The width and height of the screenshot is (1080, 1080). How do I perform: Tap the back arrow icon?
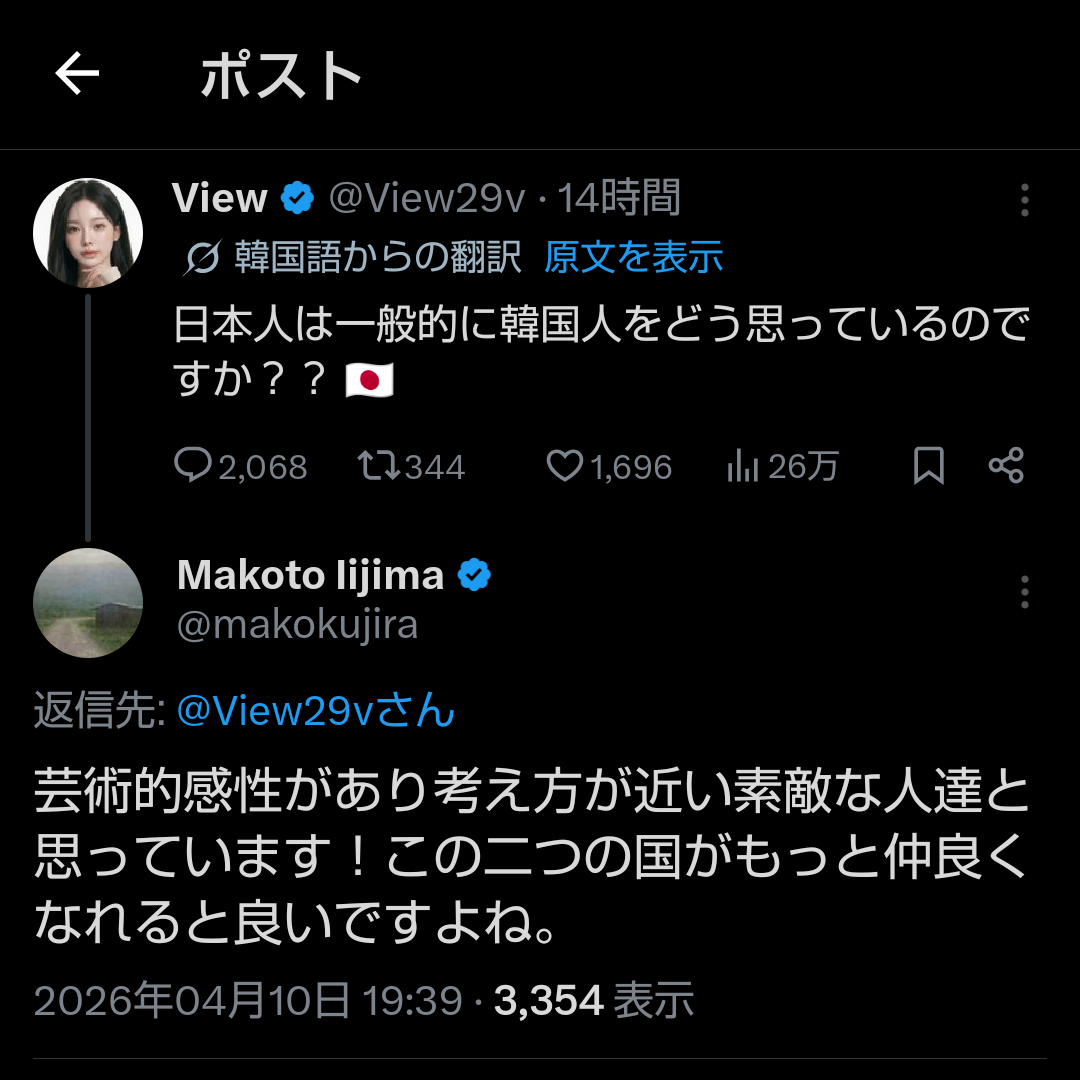77,74
